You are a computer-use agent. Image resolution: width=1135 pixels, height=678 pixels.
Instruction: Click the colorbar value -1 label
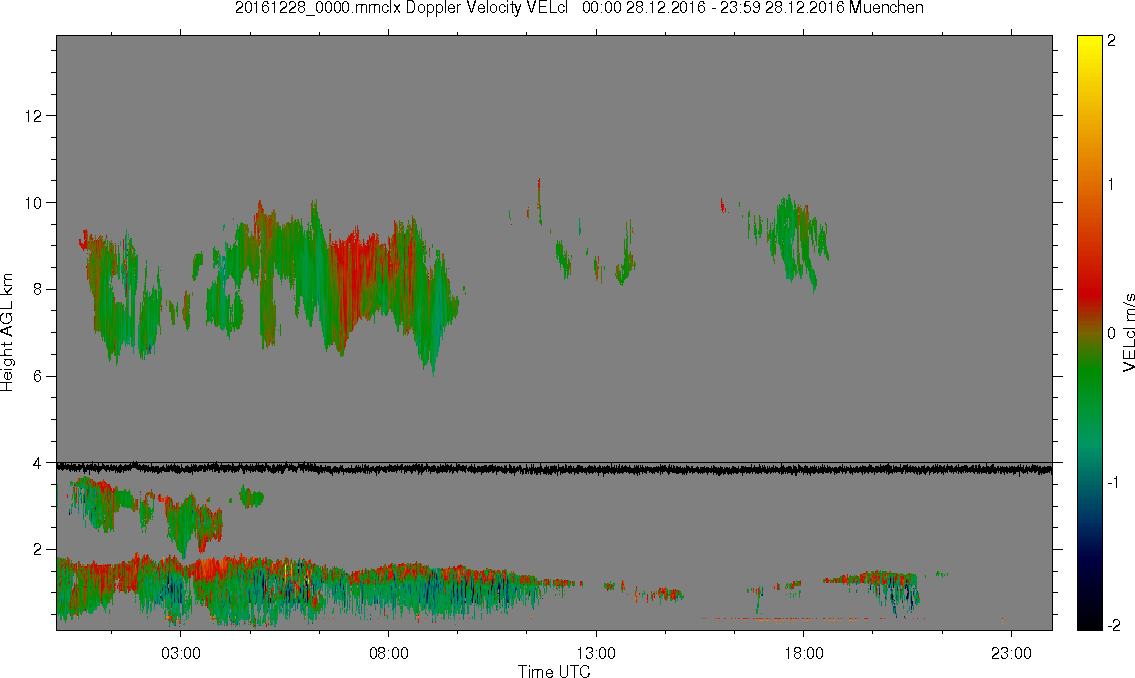coord(1113,483)
